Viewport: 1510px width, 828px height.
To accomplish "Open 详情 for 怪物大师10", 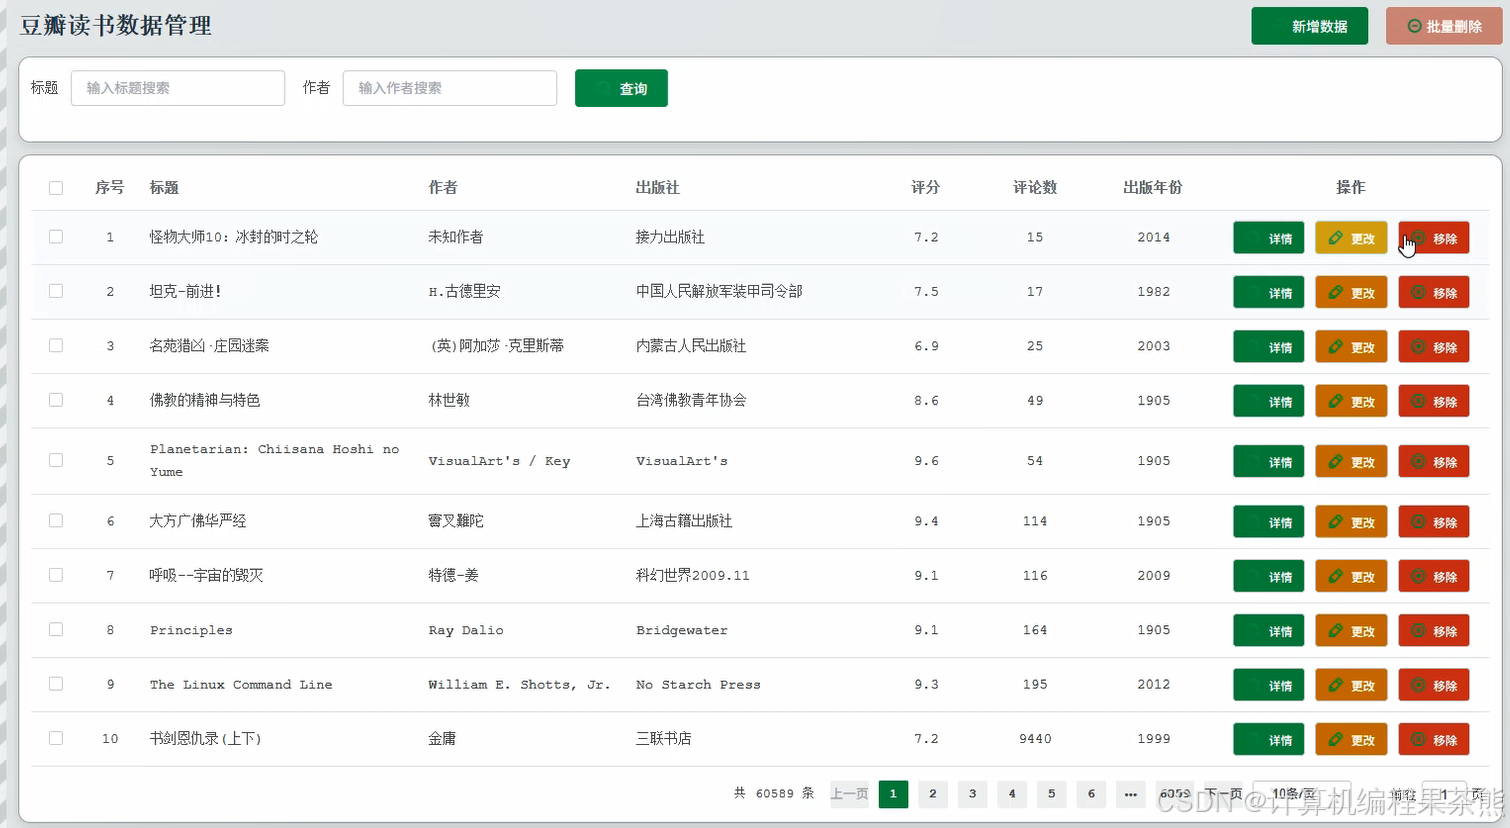I will point(1268,238).
